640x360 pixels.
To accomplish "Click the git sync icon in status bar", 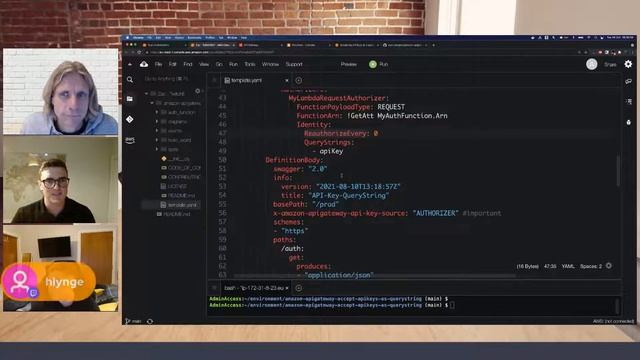I will click(x=150, y=321).
